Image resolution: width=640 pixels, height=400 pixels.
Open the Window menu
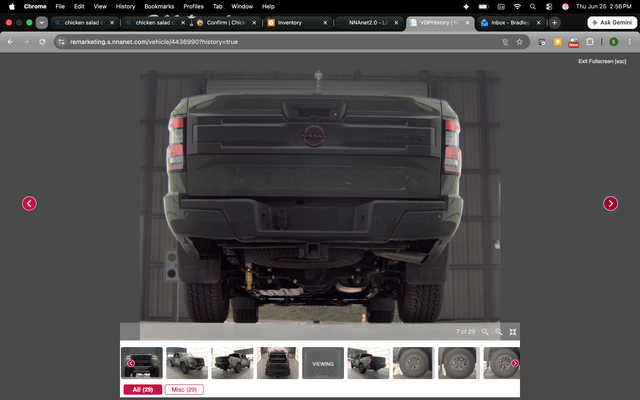[242, 7]
